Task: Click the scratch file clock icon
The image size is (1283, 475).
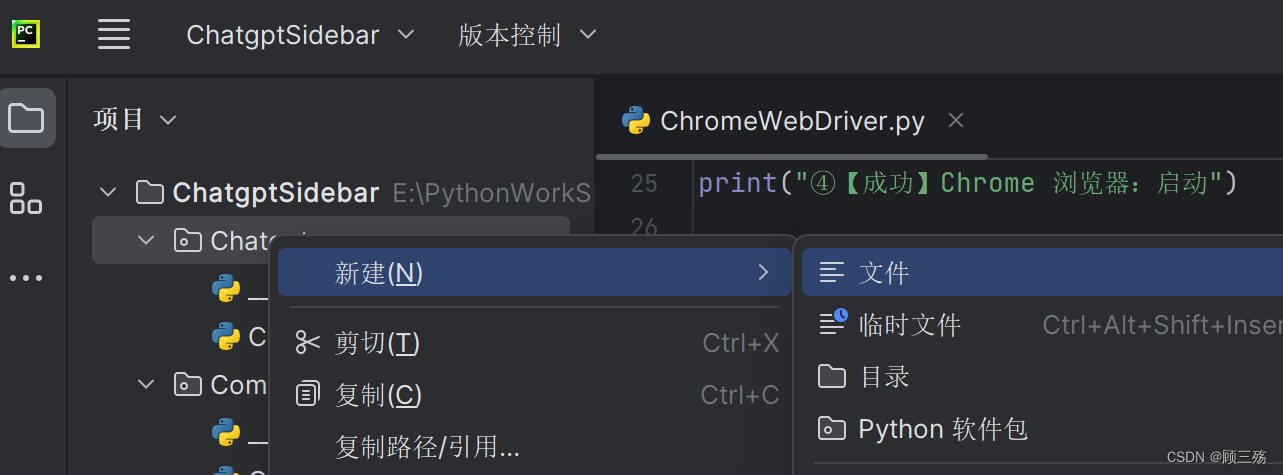Action: [832, 322]
